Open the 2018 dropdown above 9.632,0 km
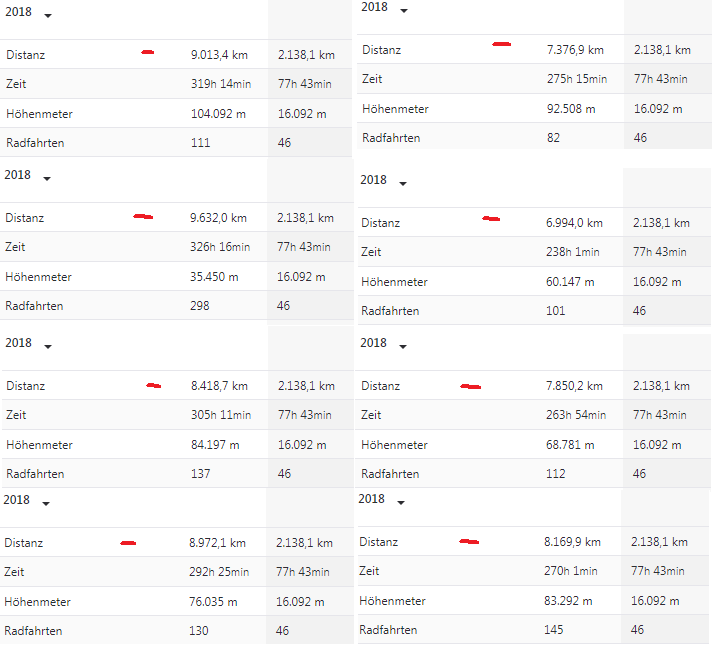The image size is (713, 649). [x=47, y=179]
